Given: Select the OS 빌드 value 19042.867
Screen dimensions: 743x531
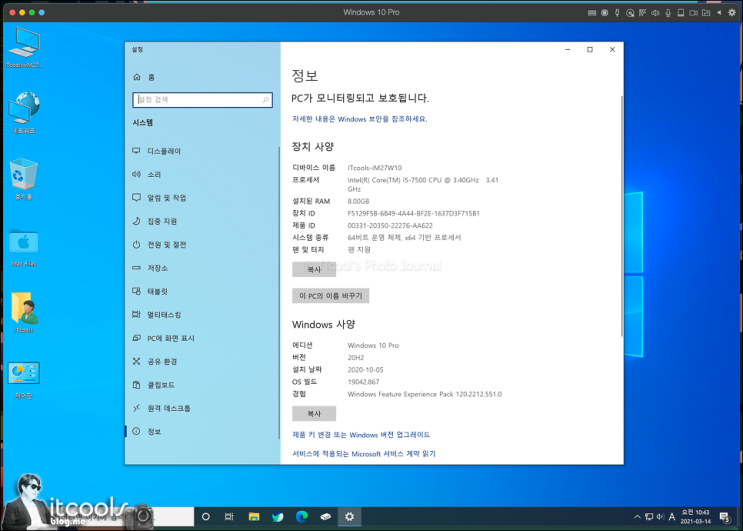Looking at the screenshot, I should [x=363, y=382].
